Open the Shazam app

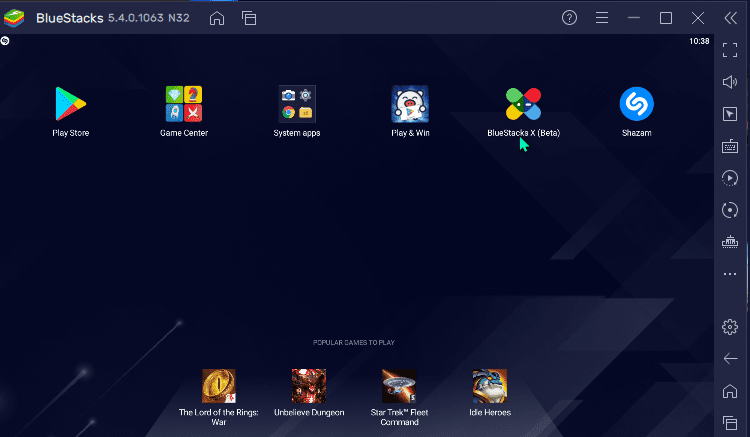pos(636,104)
